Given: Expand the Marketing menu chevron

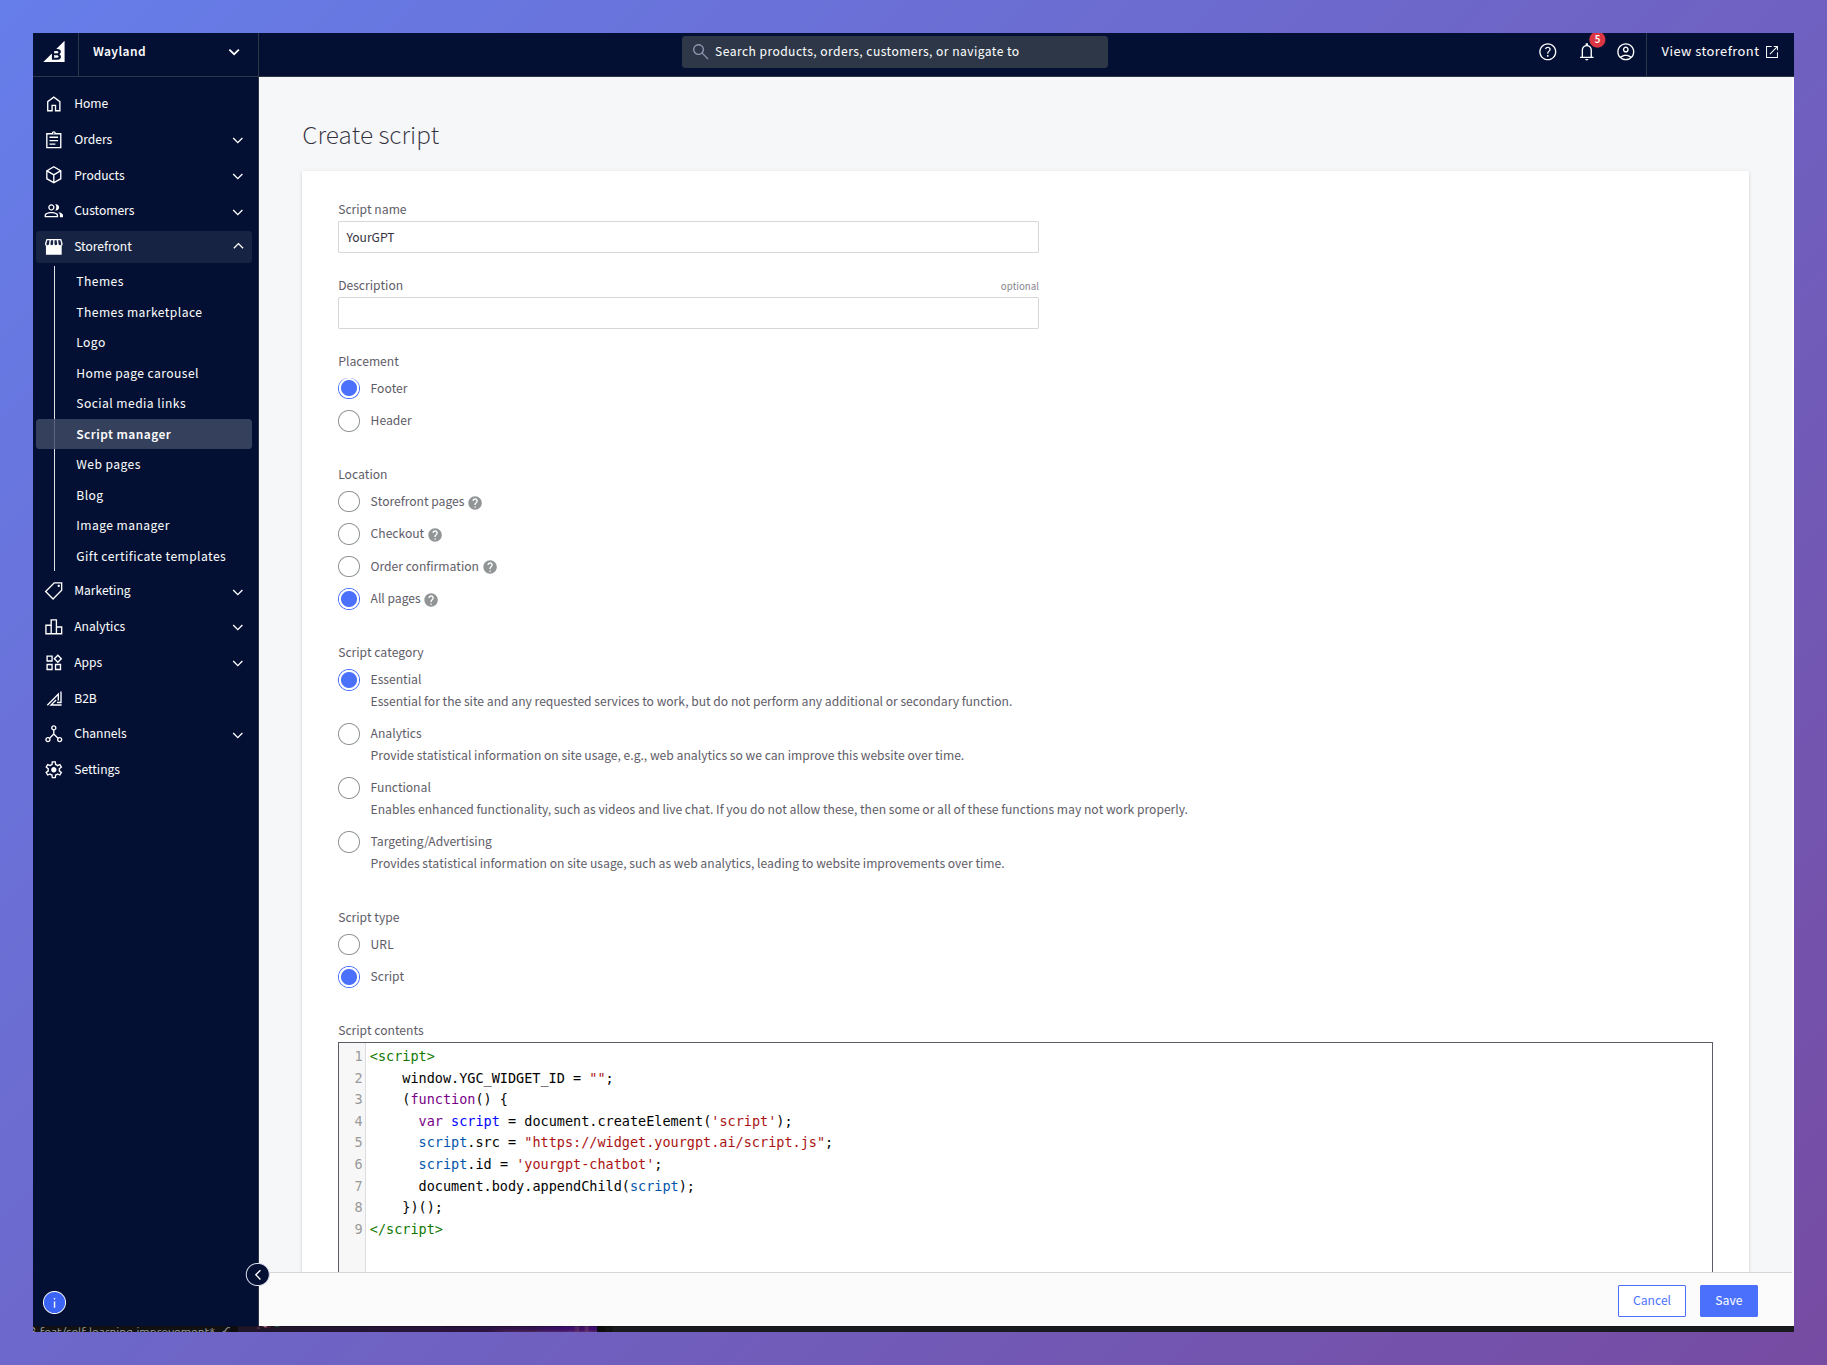Looking at the screenshot, I should point(238,592).
